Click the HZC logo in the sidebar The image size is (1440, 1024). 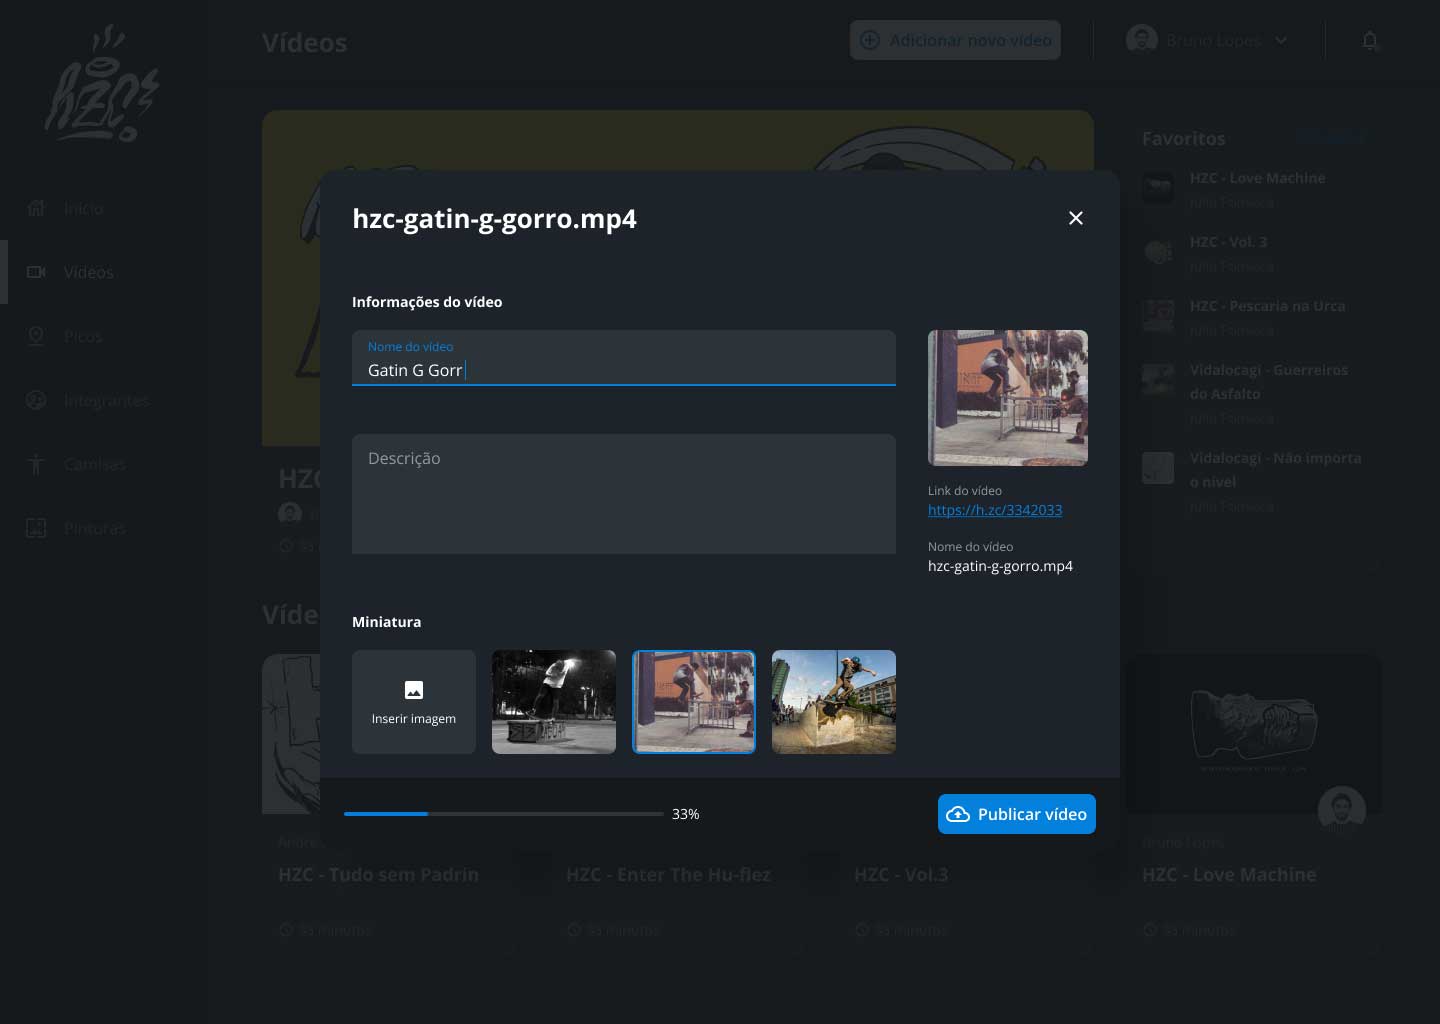(102, 84)
